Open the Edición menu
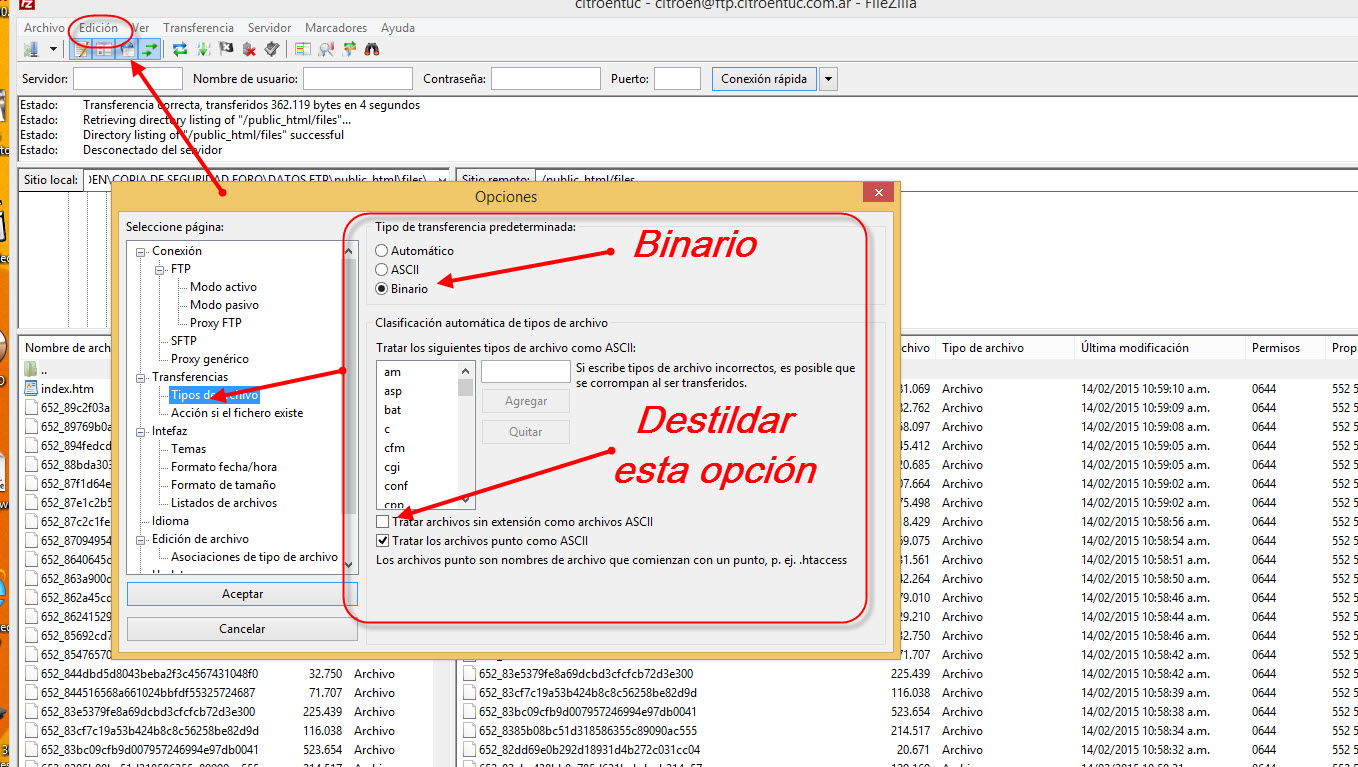1358x767 pixels. coord(98,28)
